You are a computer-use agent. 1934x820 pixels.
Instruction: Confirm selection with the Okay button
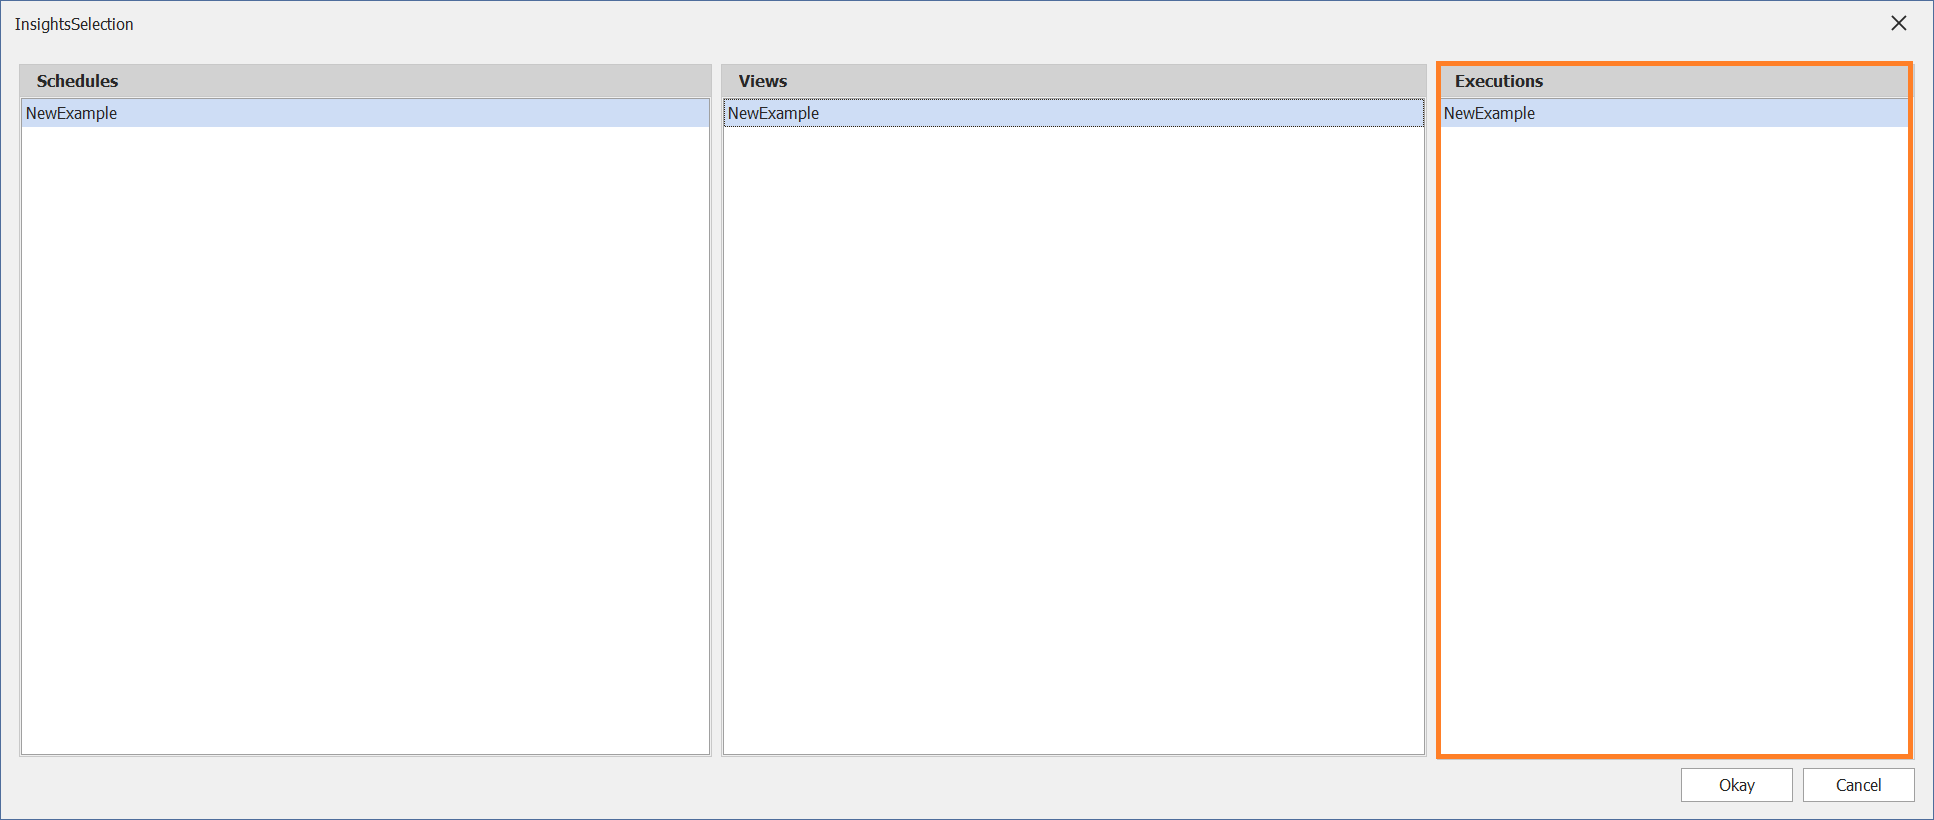[1736, 785]
